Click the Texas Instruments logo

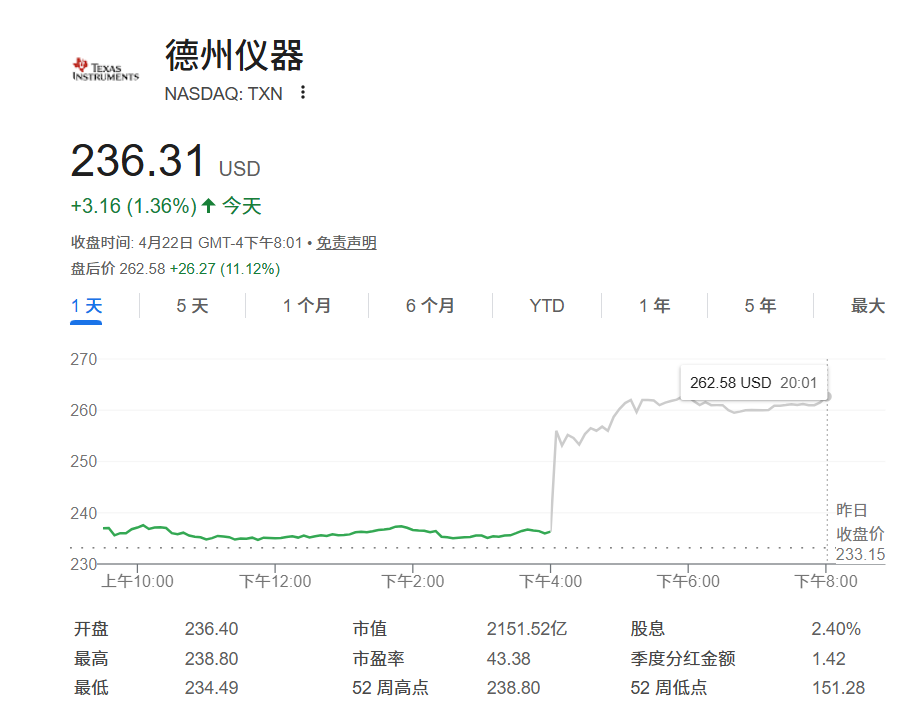coord(105,69)
